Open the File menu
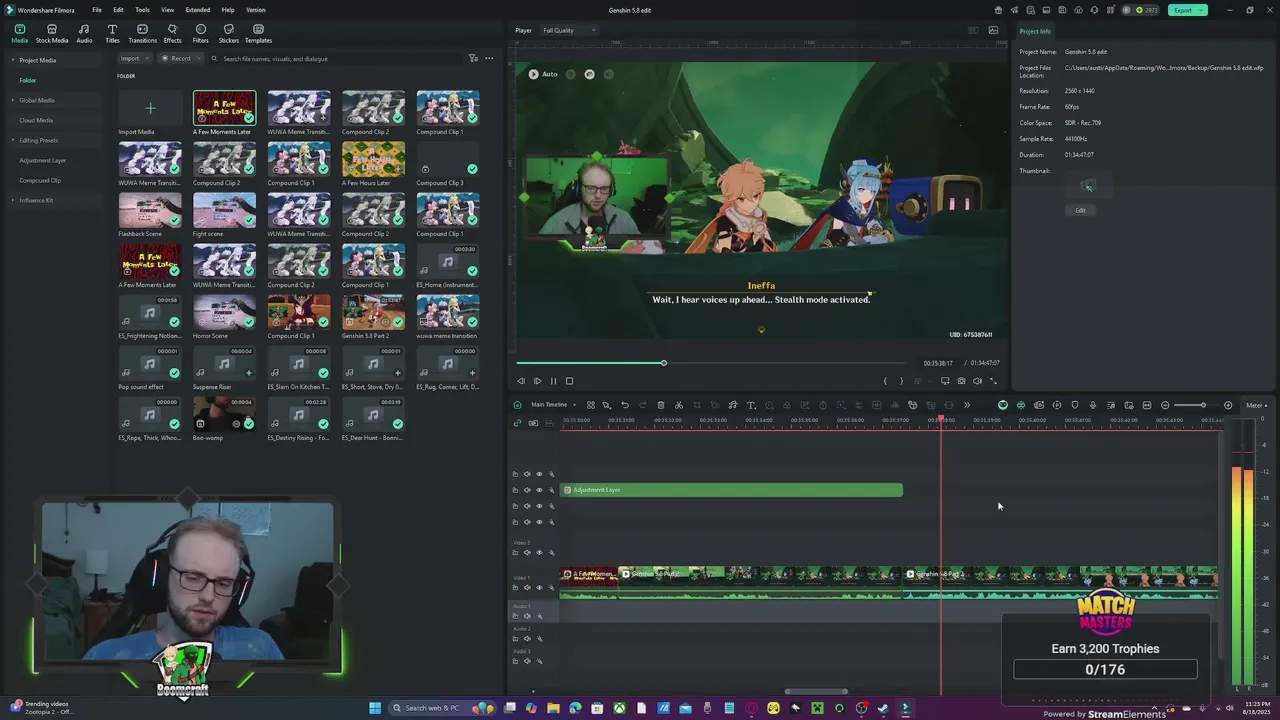 coord(97,10)
